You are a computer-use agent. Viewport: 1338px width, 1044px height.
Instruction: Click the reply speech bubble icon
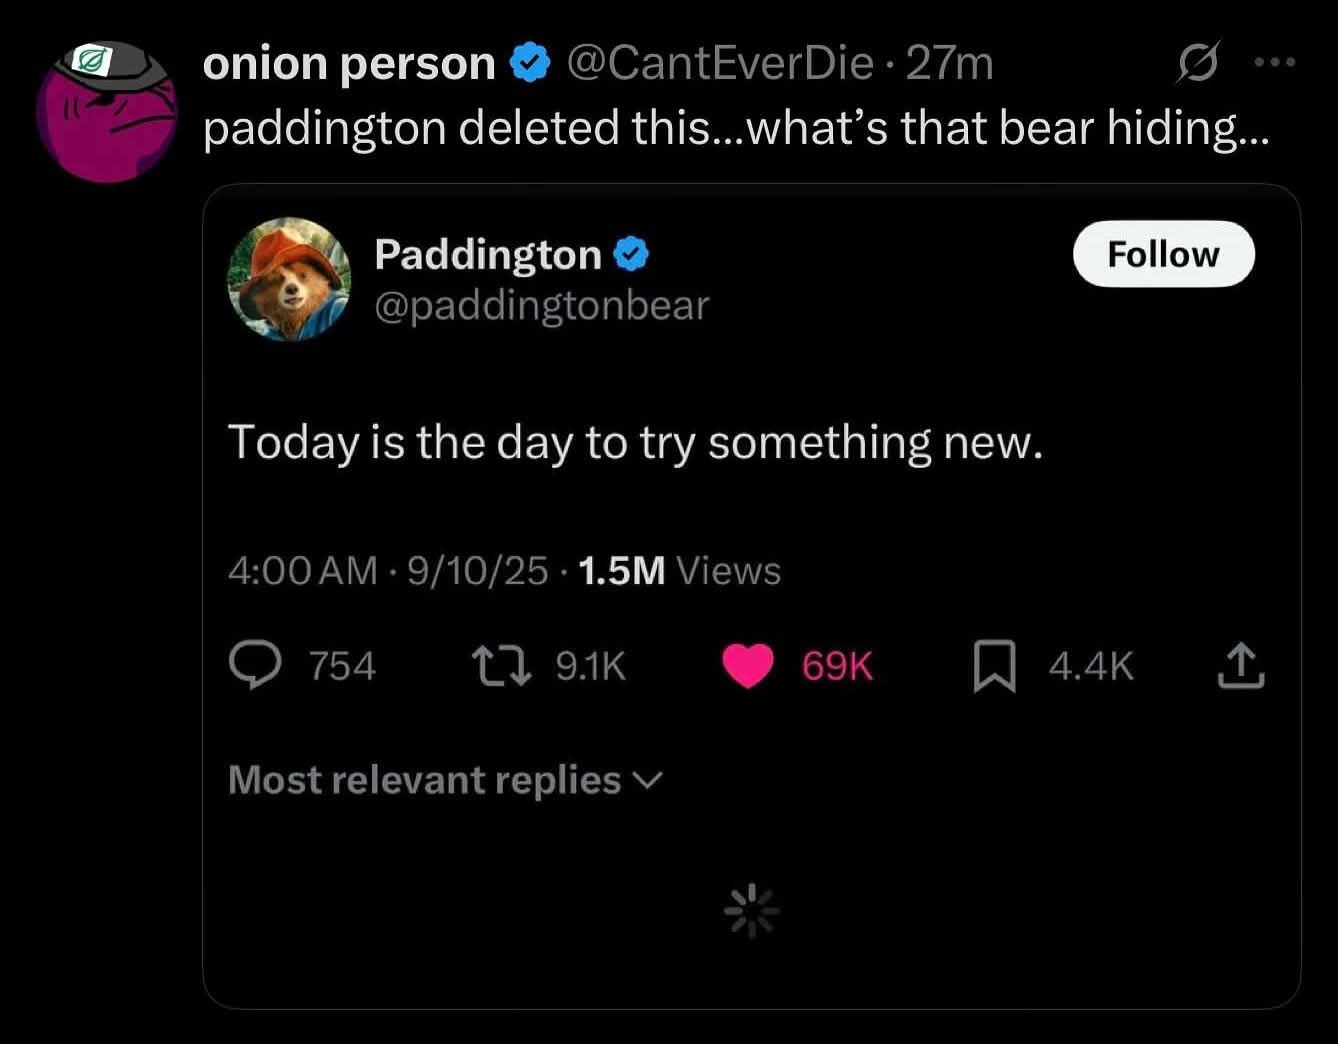[255, 666]
